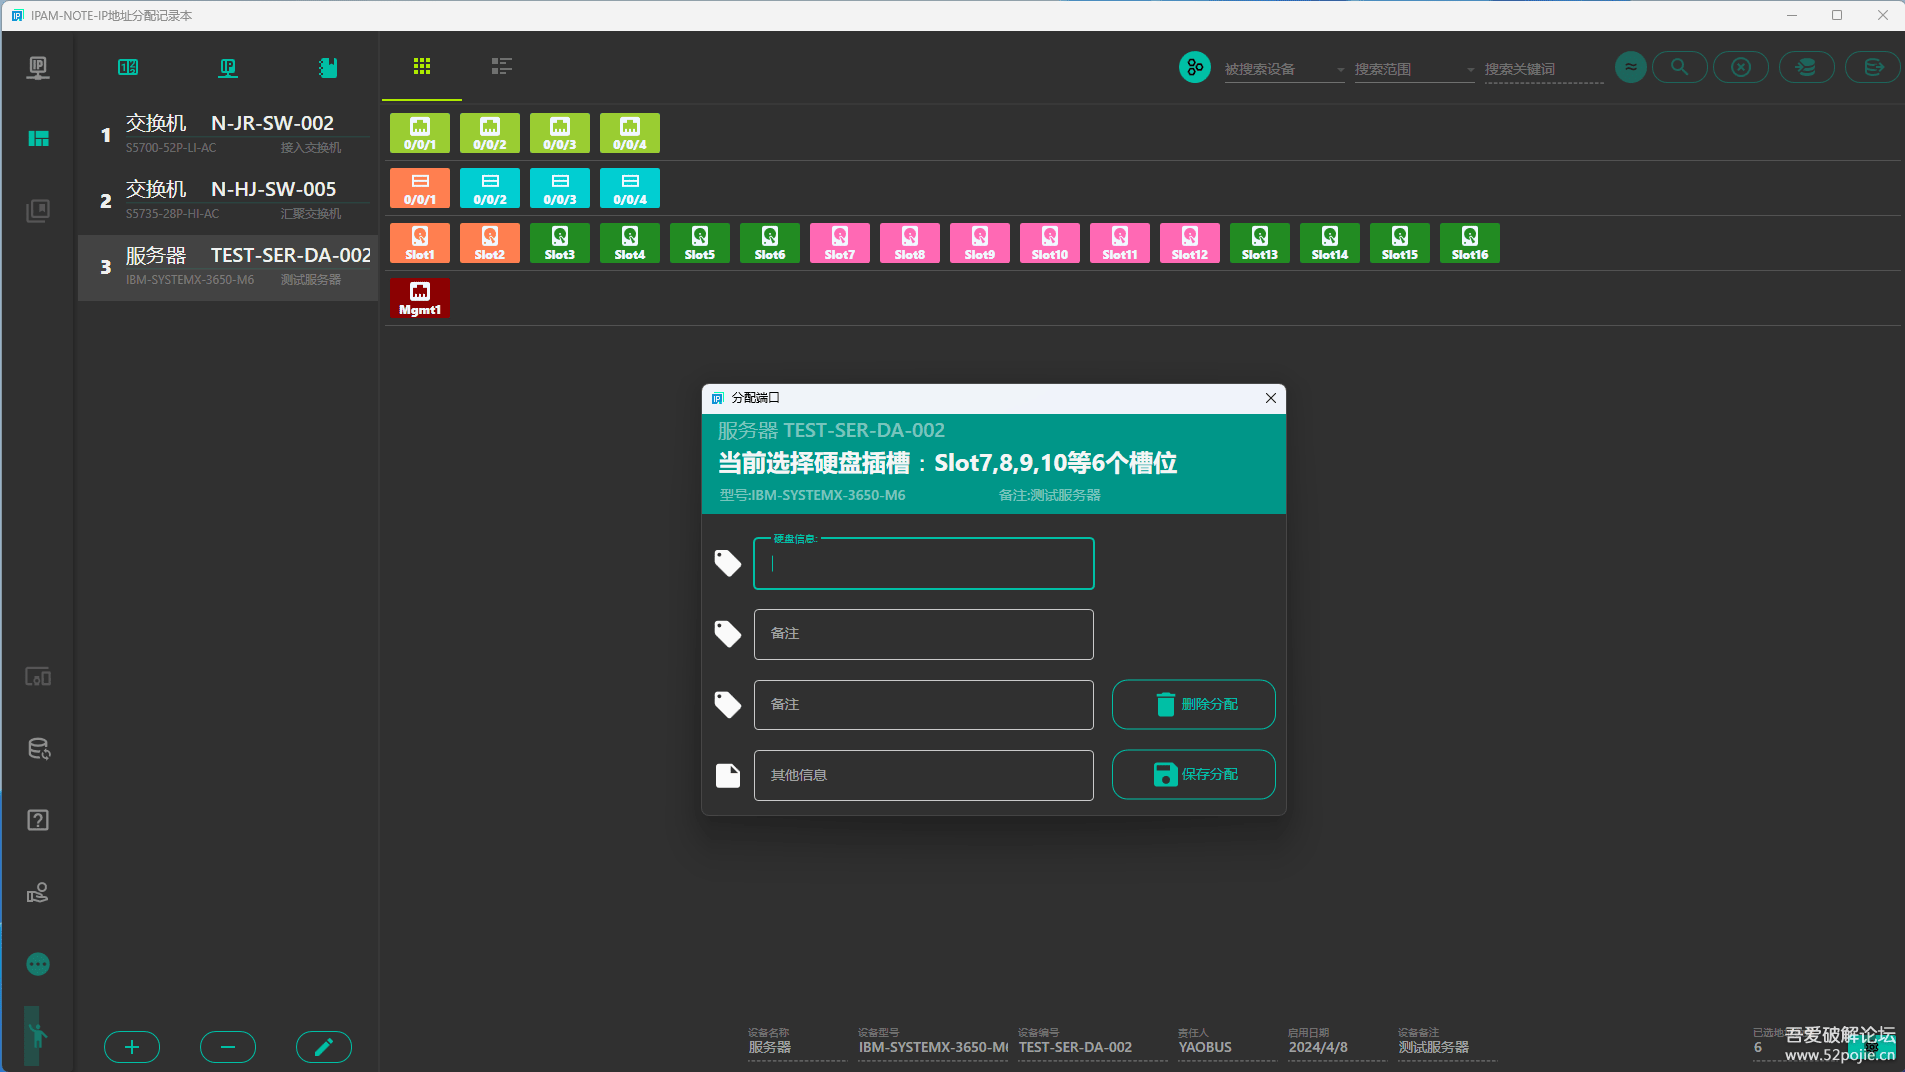This screenshot has height=1072, width=1905.
Task: Select pink disk slot Slot12
Action: click(x=1190, y=243)
